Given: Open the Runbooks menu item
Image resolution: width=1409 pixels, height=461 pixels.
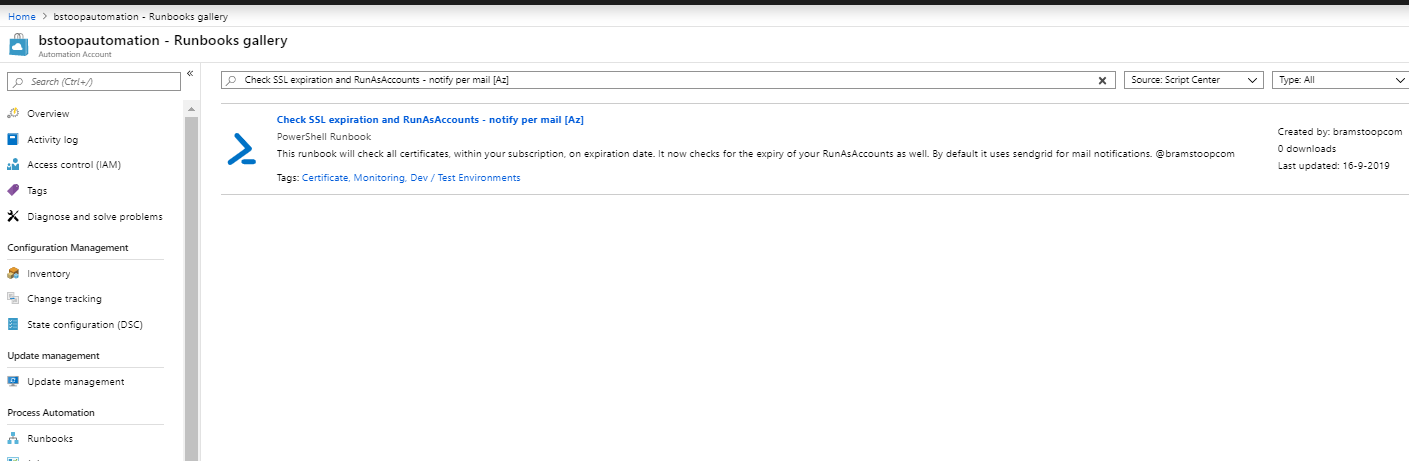Looking at the screenshot, I should click(50, 438).
